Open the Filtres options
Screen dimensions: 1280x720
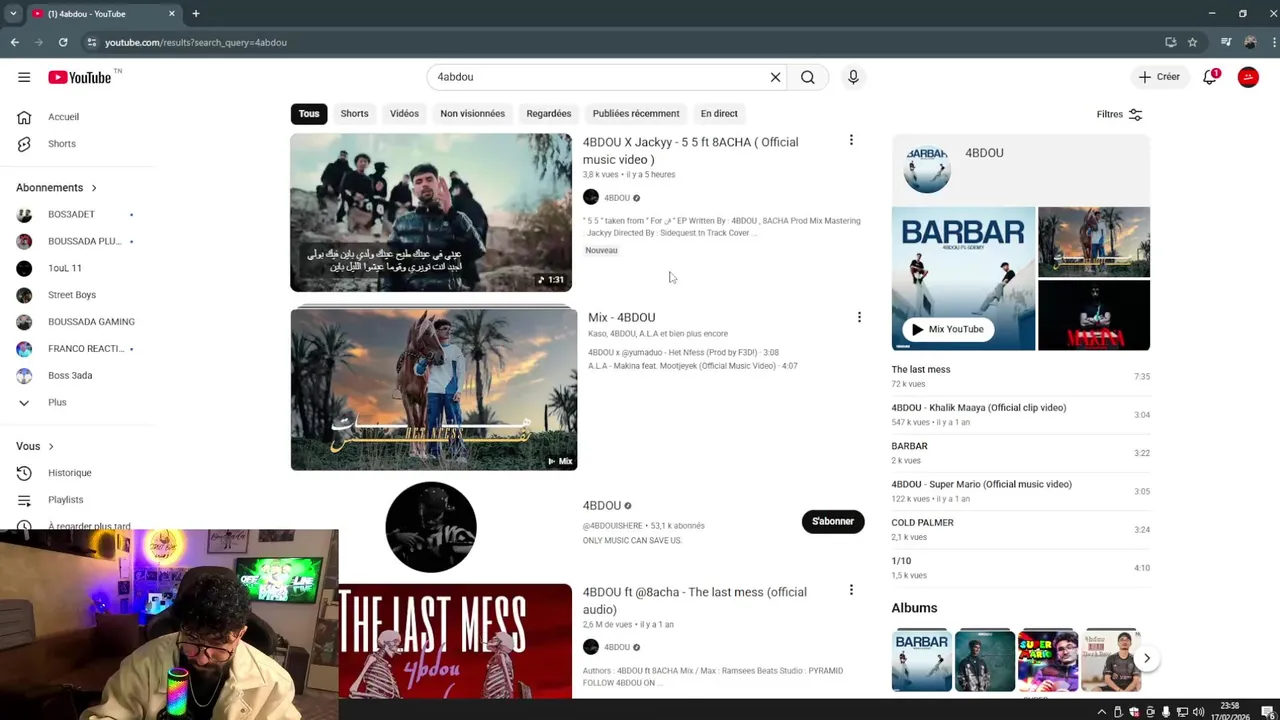point(1119,114)
